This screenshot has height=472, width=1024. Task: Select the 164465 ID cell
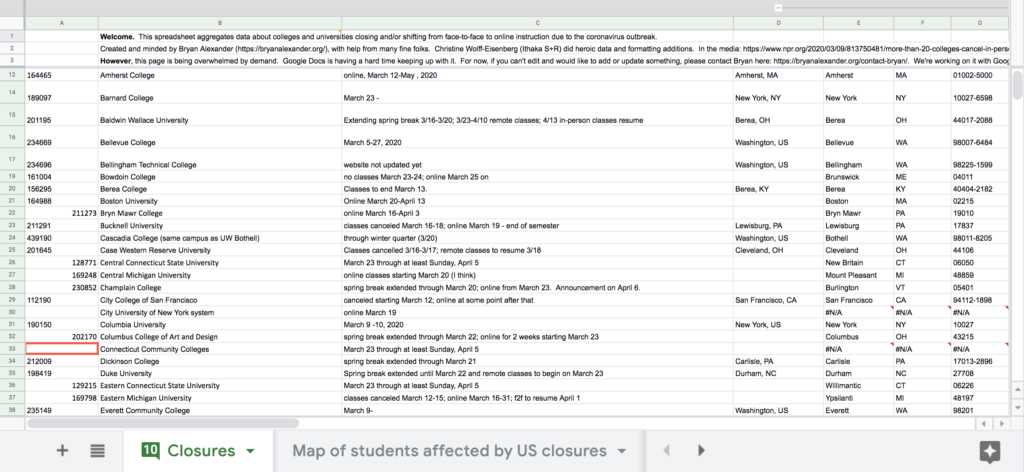pos(61,75)
